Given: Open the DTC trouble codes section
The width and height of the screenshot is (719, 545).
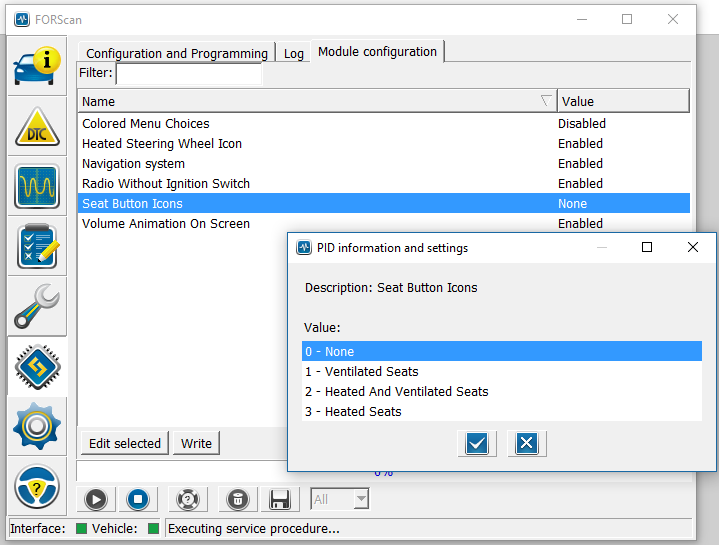Looking at the screenshot, I should [x=37, y=126].
